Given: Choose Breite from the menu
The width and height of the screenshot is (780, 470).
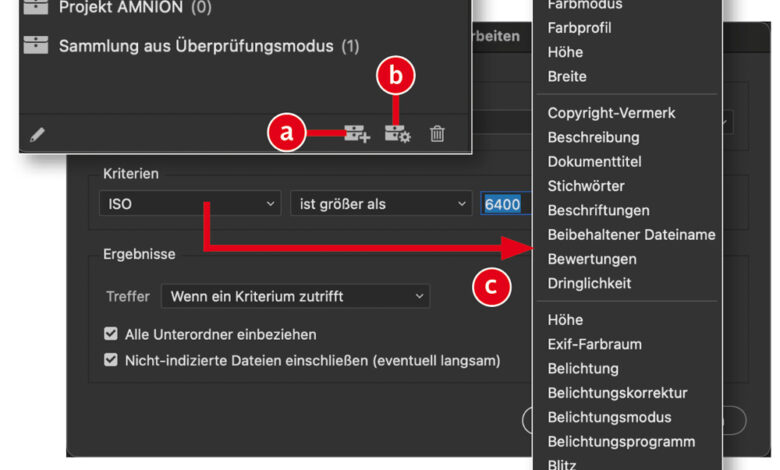Looking at the screenshot, I should click(567, 77).
